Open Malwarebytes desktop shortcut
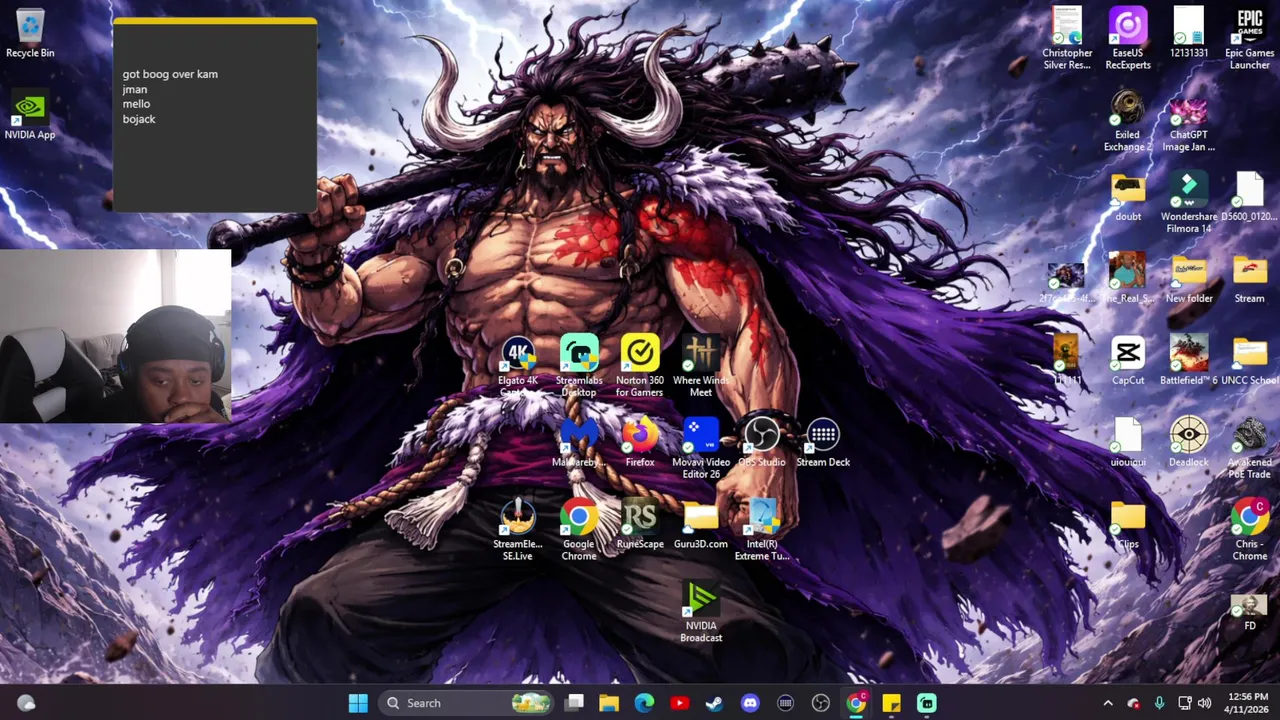 coord(579,443)
